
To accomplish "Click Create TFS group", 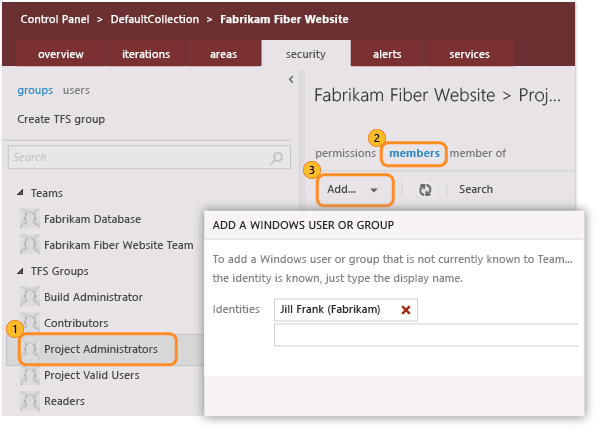I will [61, 119].
